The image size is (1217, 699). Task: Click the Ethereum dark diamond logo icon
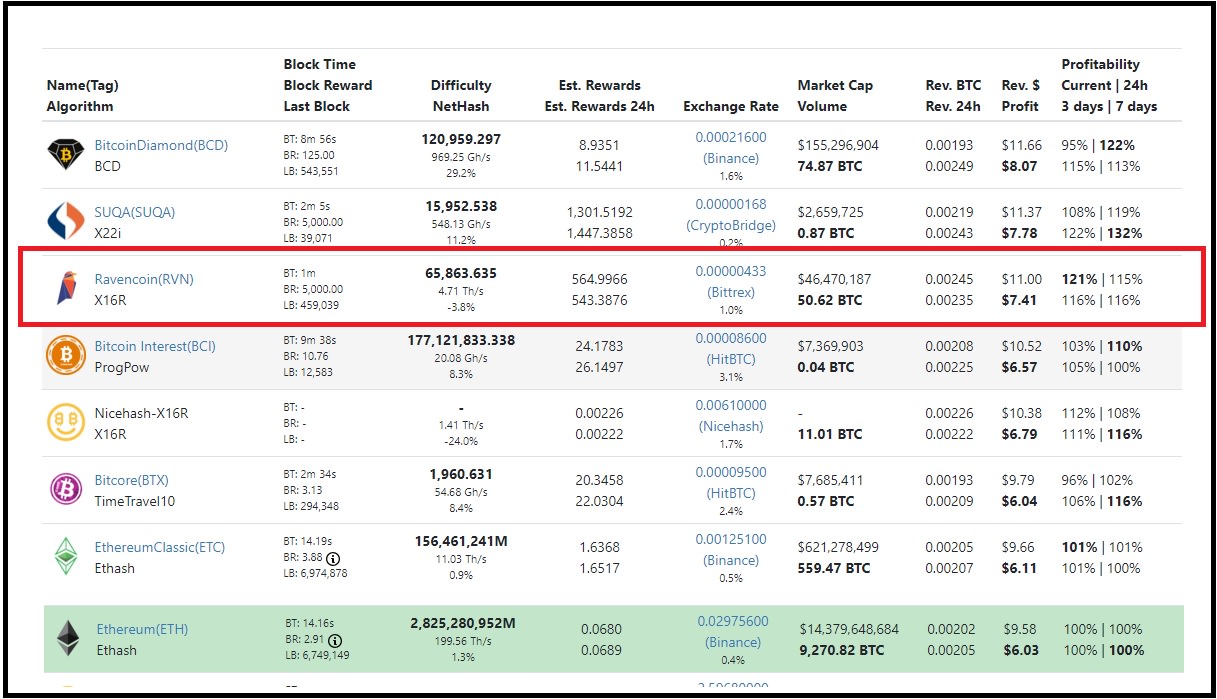[67, 639]
